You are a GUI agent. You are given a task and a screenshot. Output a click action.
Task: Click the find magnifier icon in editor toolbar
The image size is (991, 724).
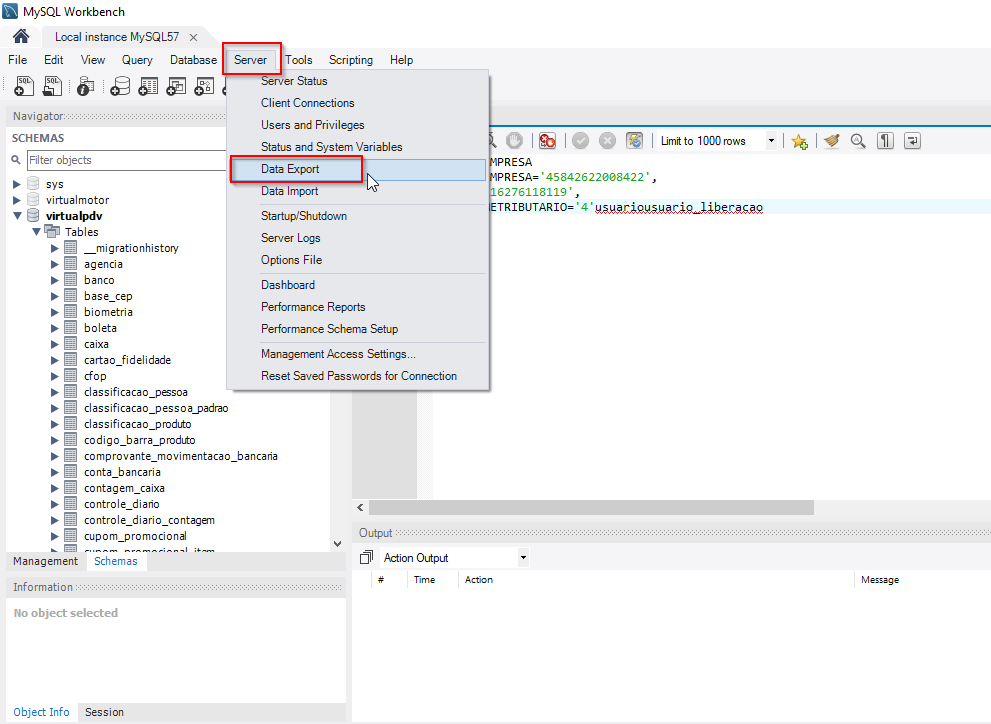pos(858,140)
